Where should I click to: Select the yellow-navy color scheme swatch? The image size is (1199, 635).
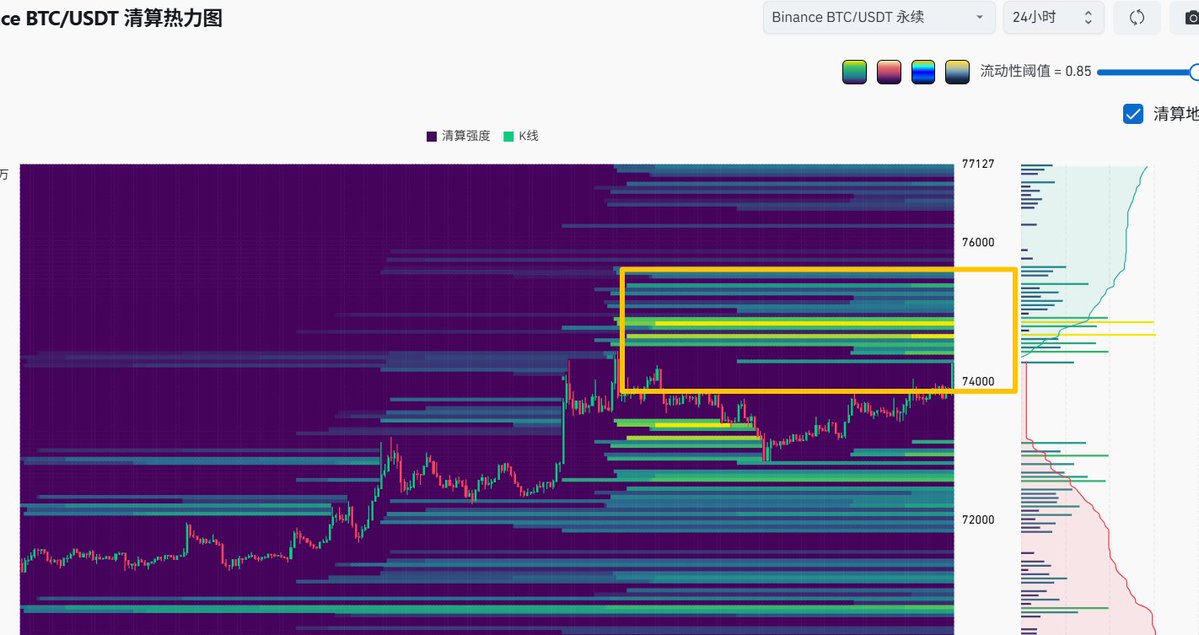tap(957, 72)
